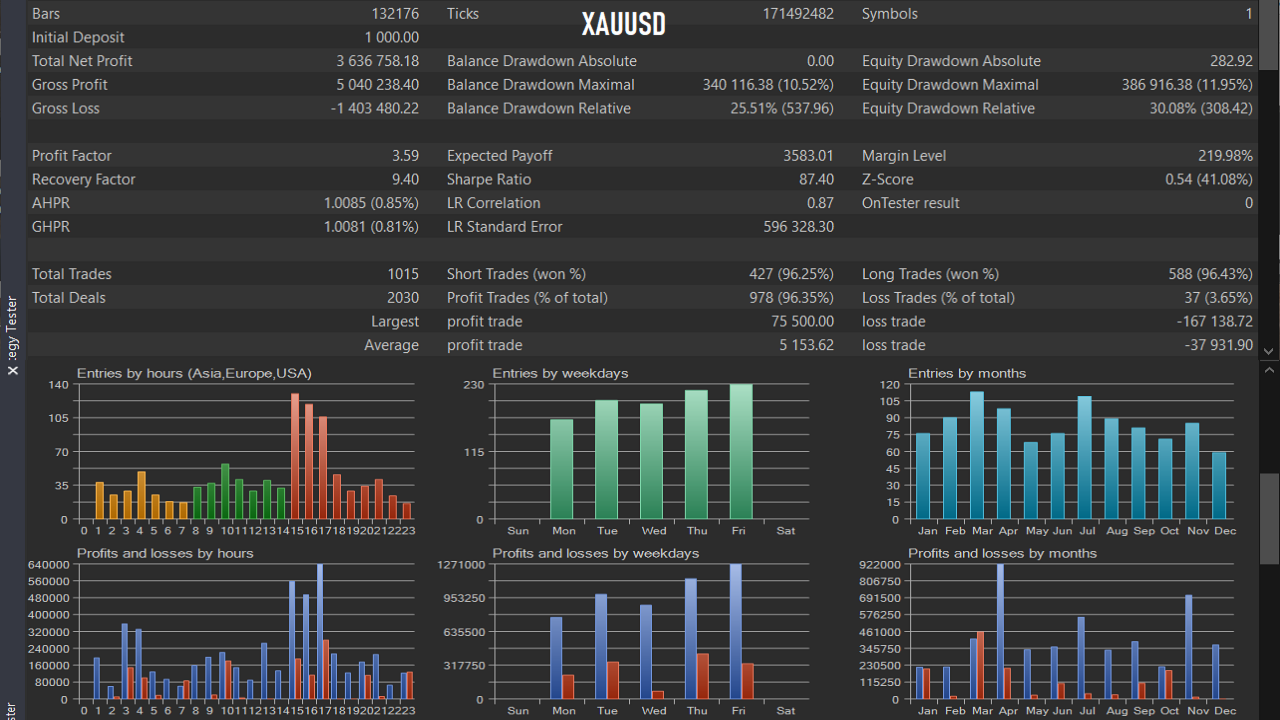Click the report scroll down chevron

pyautogui.click(x=1269, y=351)
